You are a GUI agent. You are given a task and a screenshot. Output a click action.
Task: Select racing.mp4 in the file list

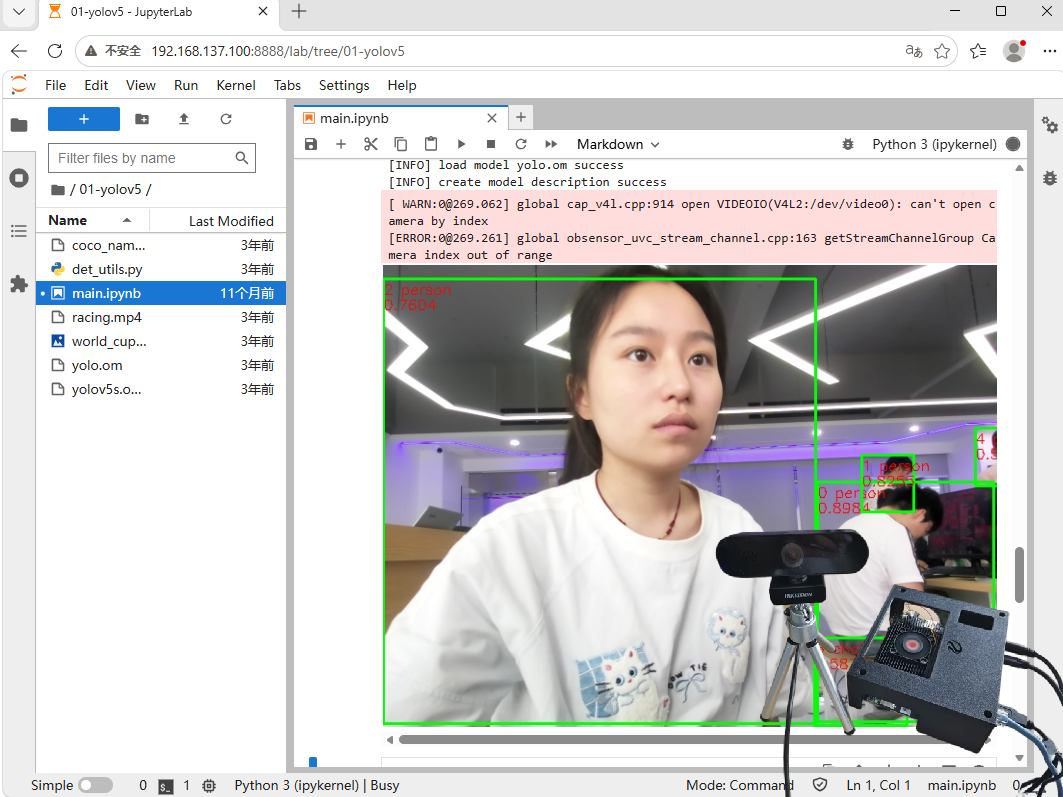161,317
